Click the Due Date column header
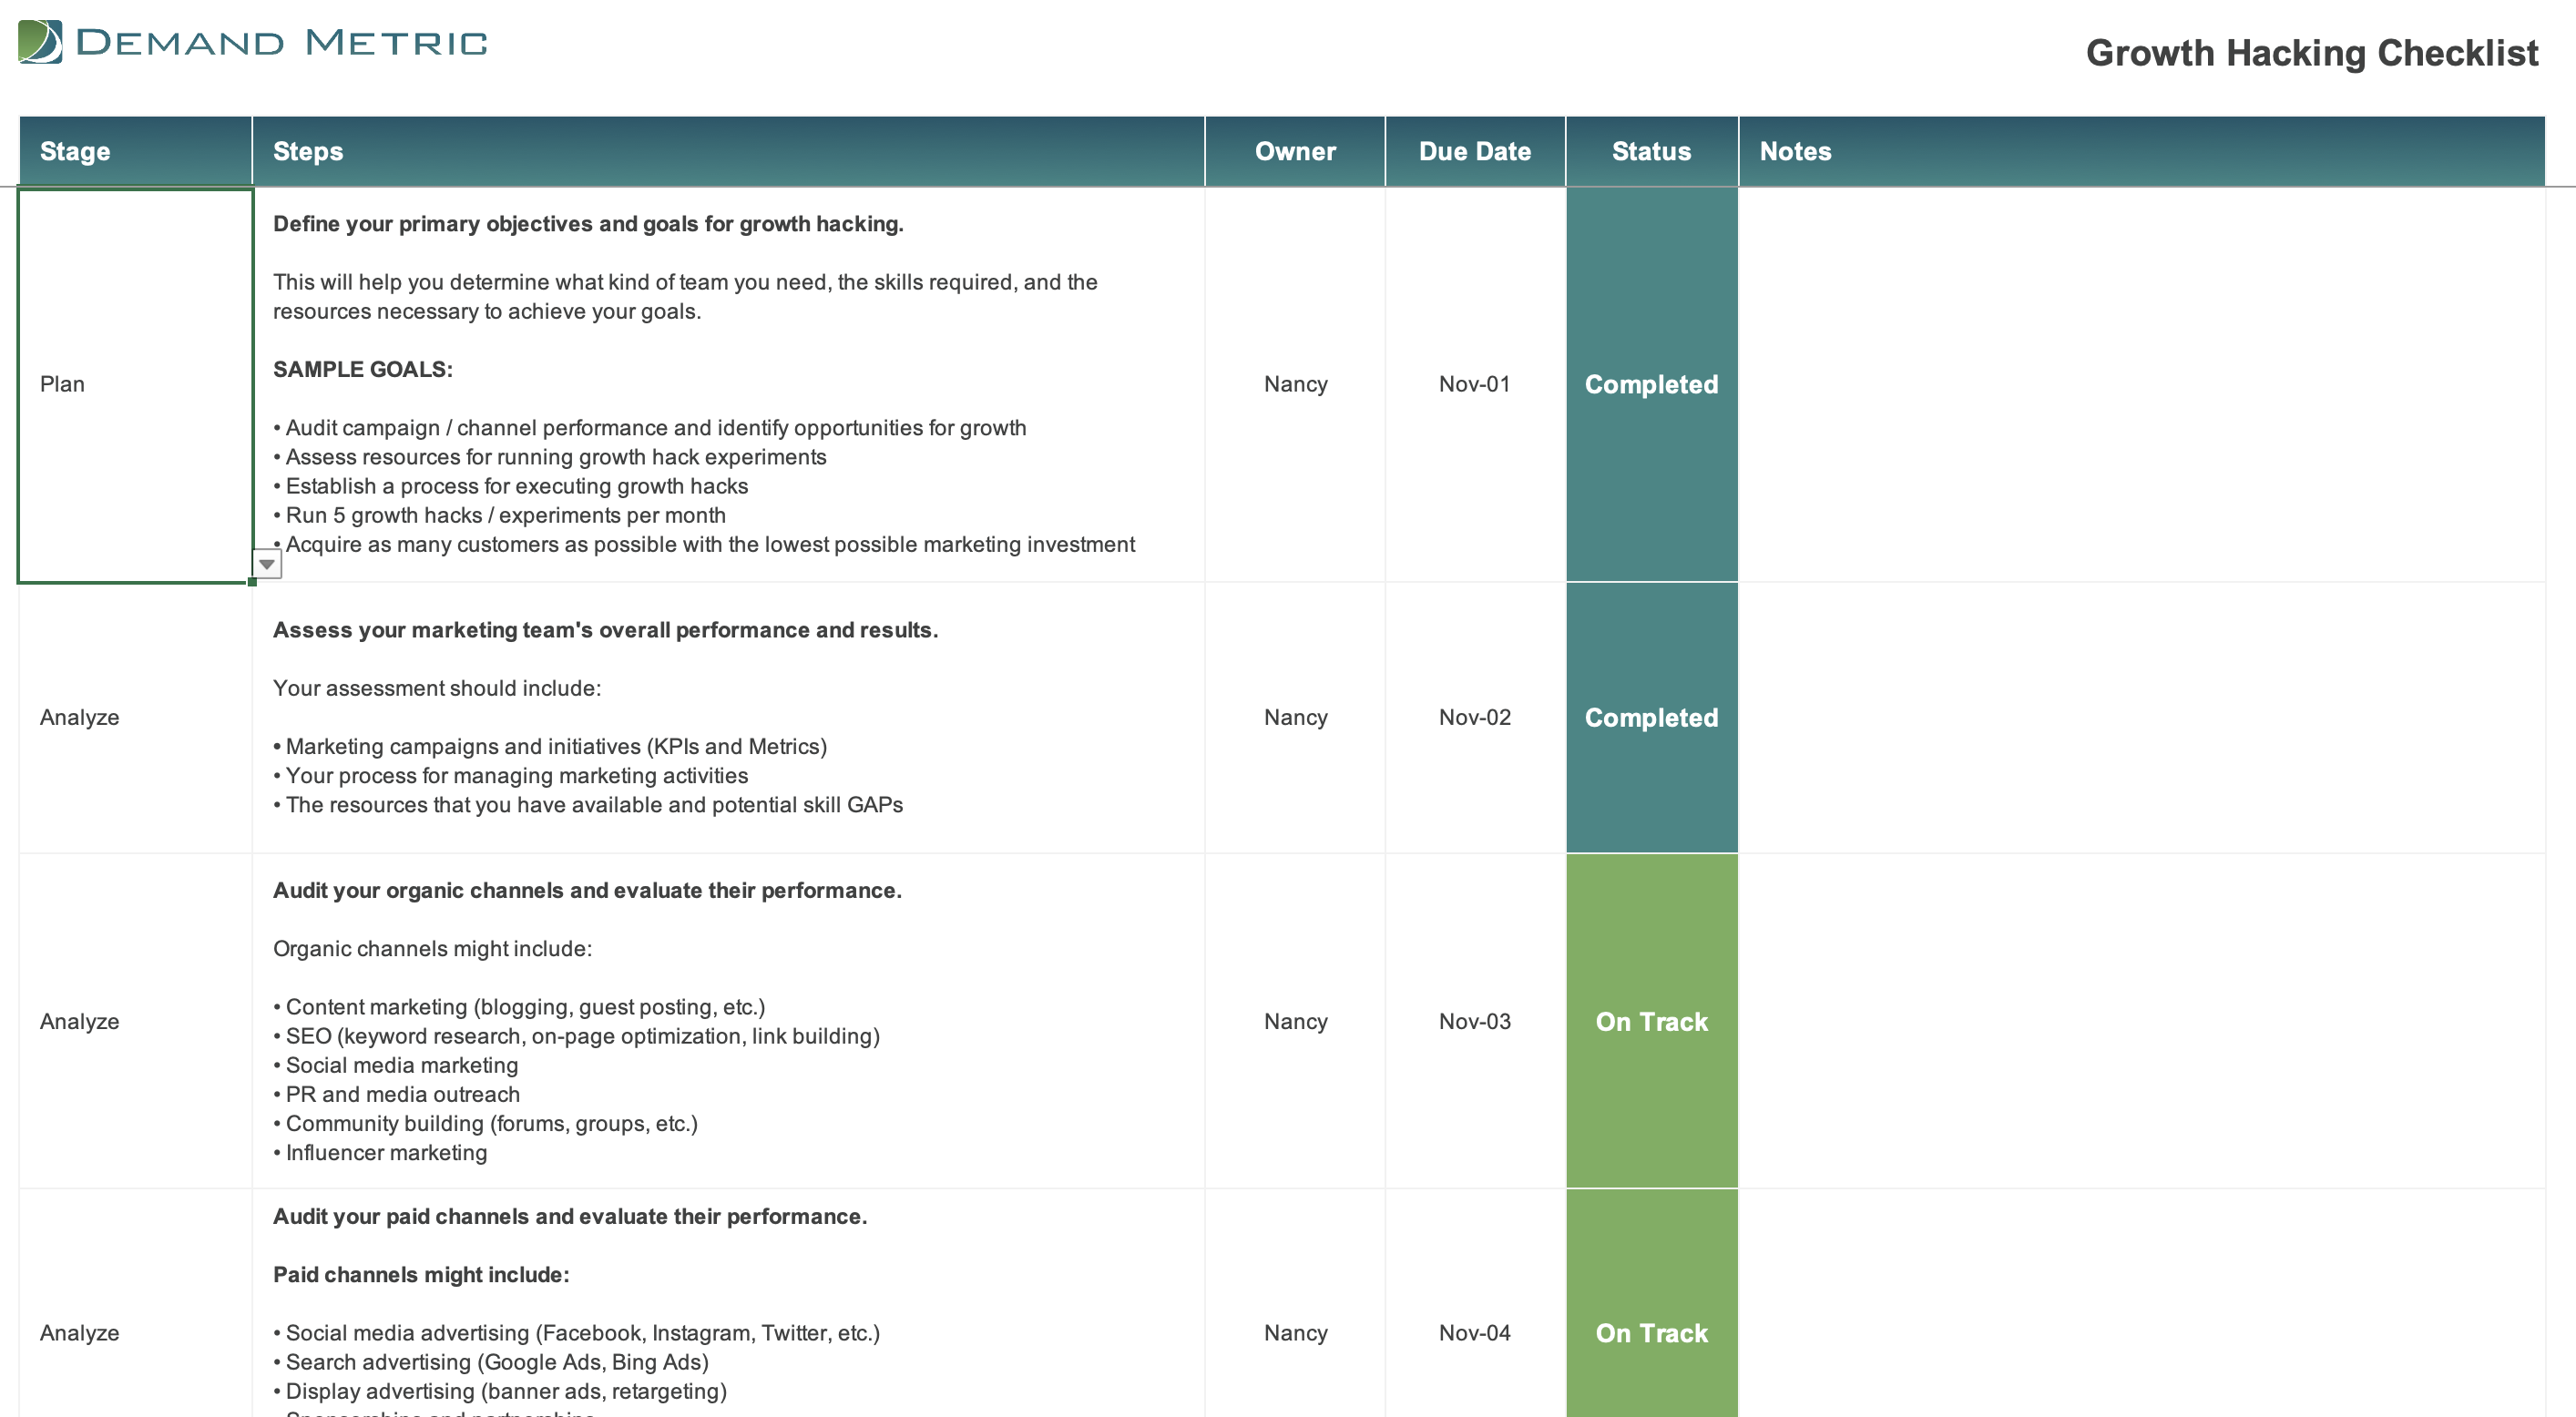The width and height of the screenshot is (2576, 1417). click(x=1475, y=151)
